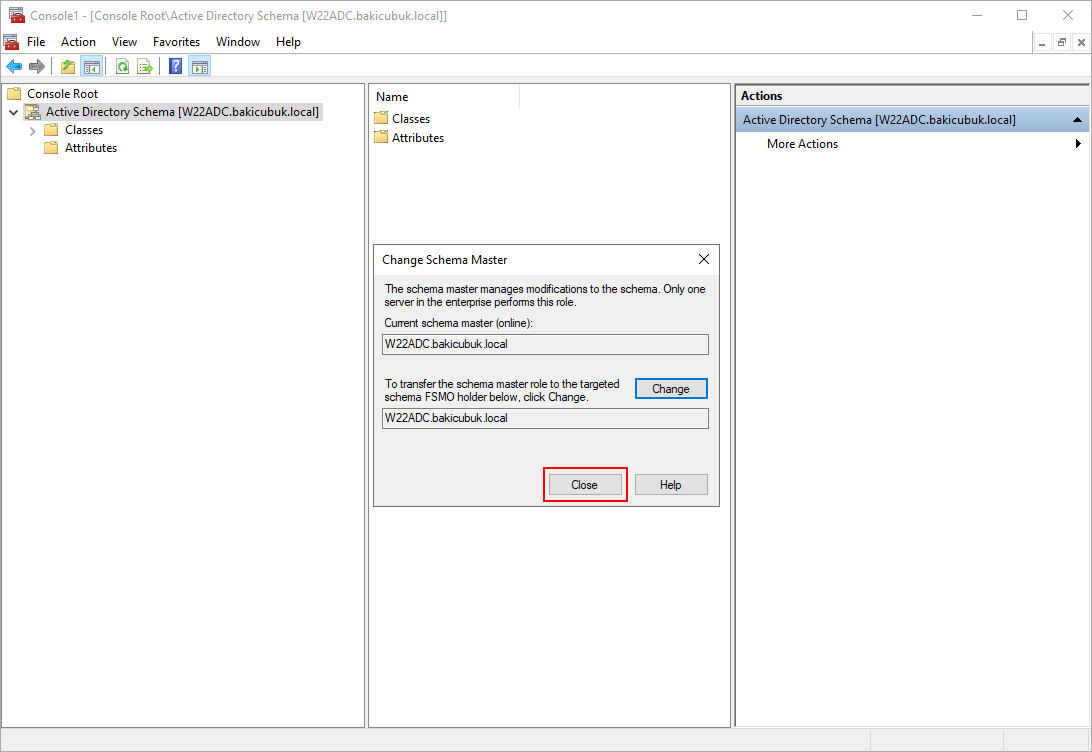Restore down the inner MDI console window
The image size is (1092, 752).
coord(1062,42)
